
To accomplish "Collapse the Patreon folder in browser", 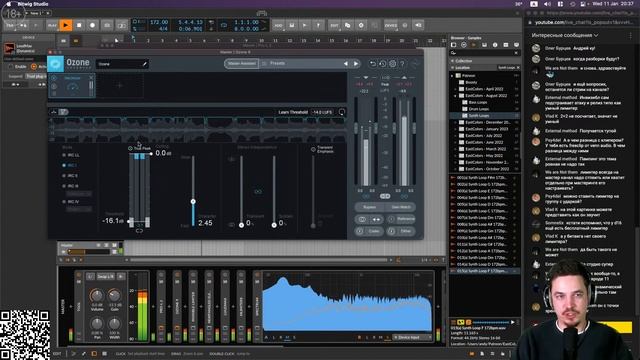I will point(452,76).
